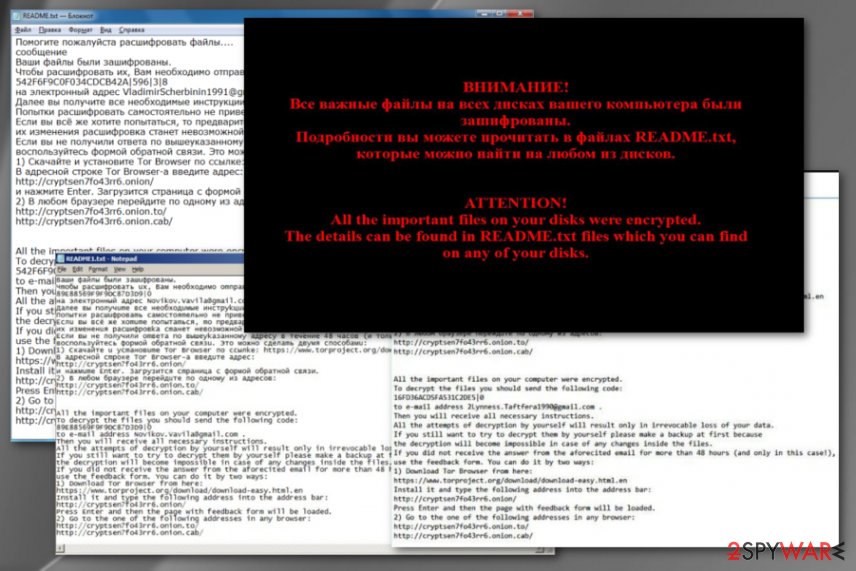Click 'http://cryptsen7fo43rr6.onion.cab/' in Блокнот window
The height and width of the screenshot is (571, 856).
click(x=94, y=222)
